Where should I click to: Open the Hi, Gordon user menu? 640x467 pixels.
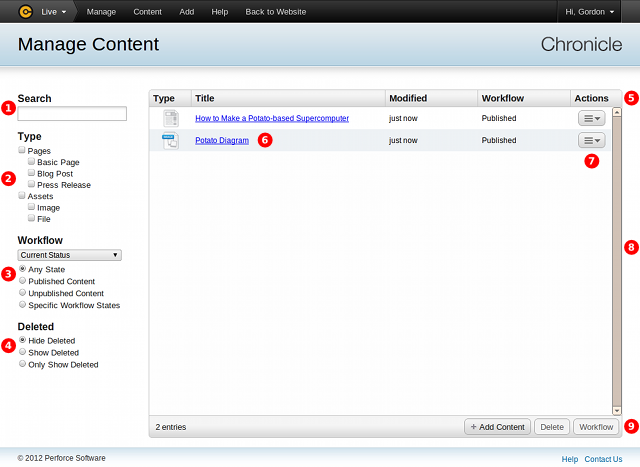tap(597, 12)
